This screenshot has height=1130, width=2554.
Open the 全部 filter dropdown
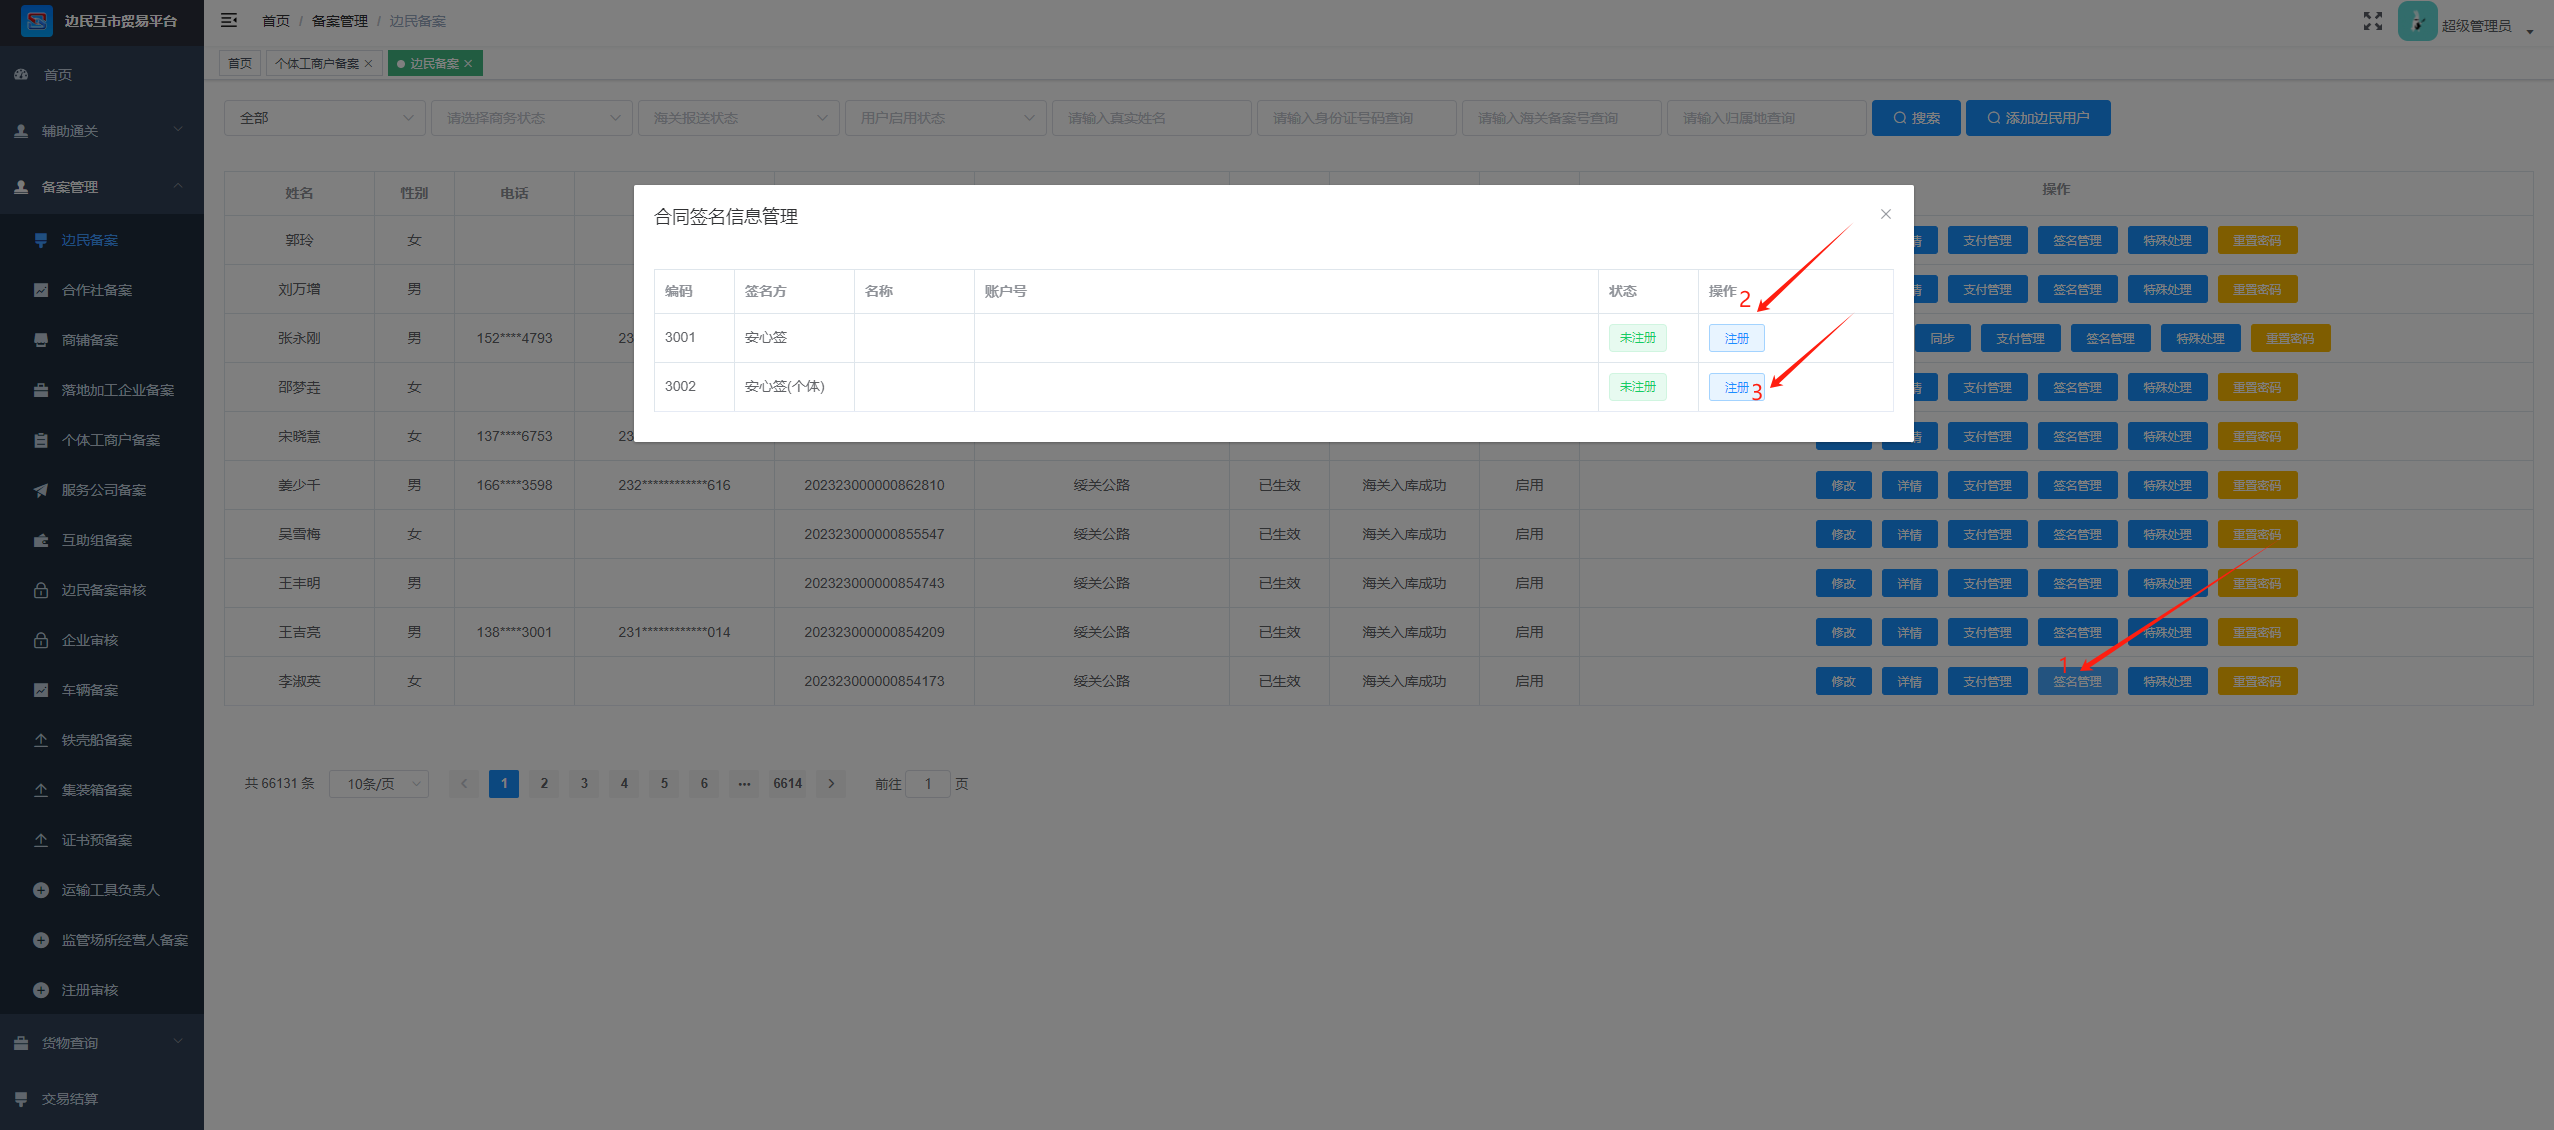click(325, 118)
